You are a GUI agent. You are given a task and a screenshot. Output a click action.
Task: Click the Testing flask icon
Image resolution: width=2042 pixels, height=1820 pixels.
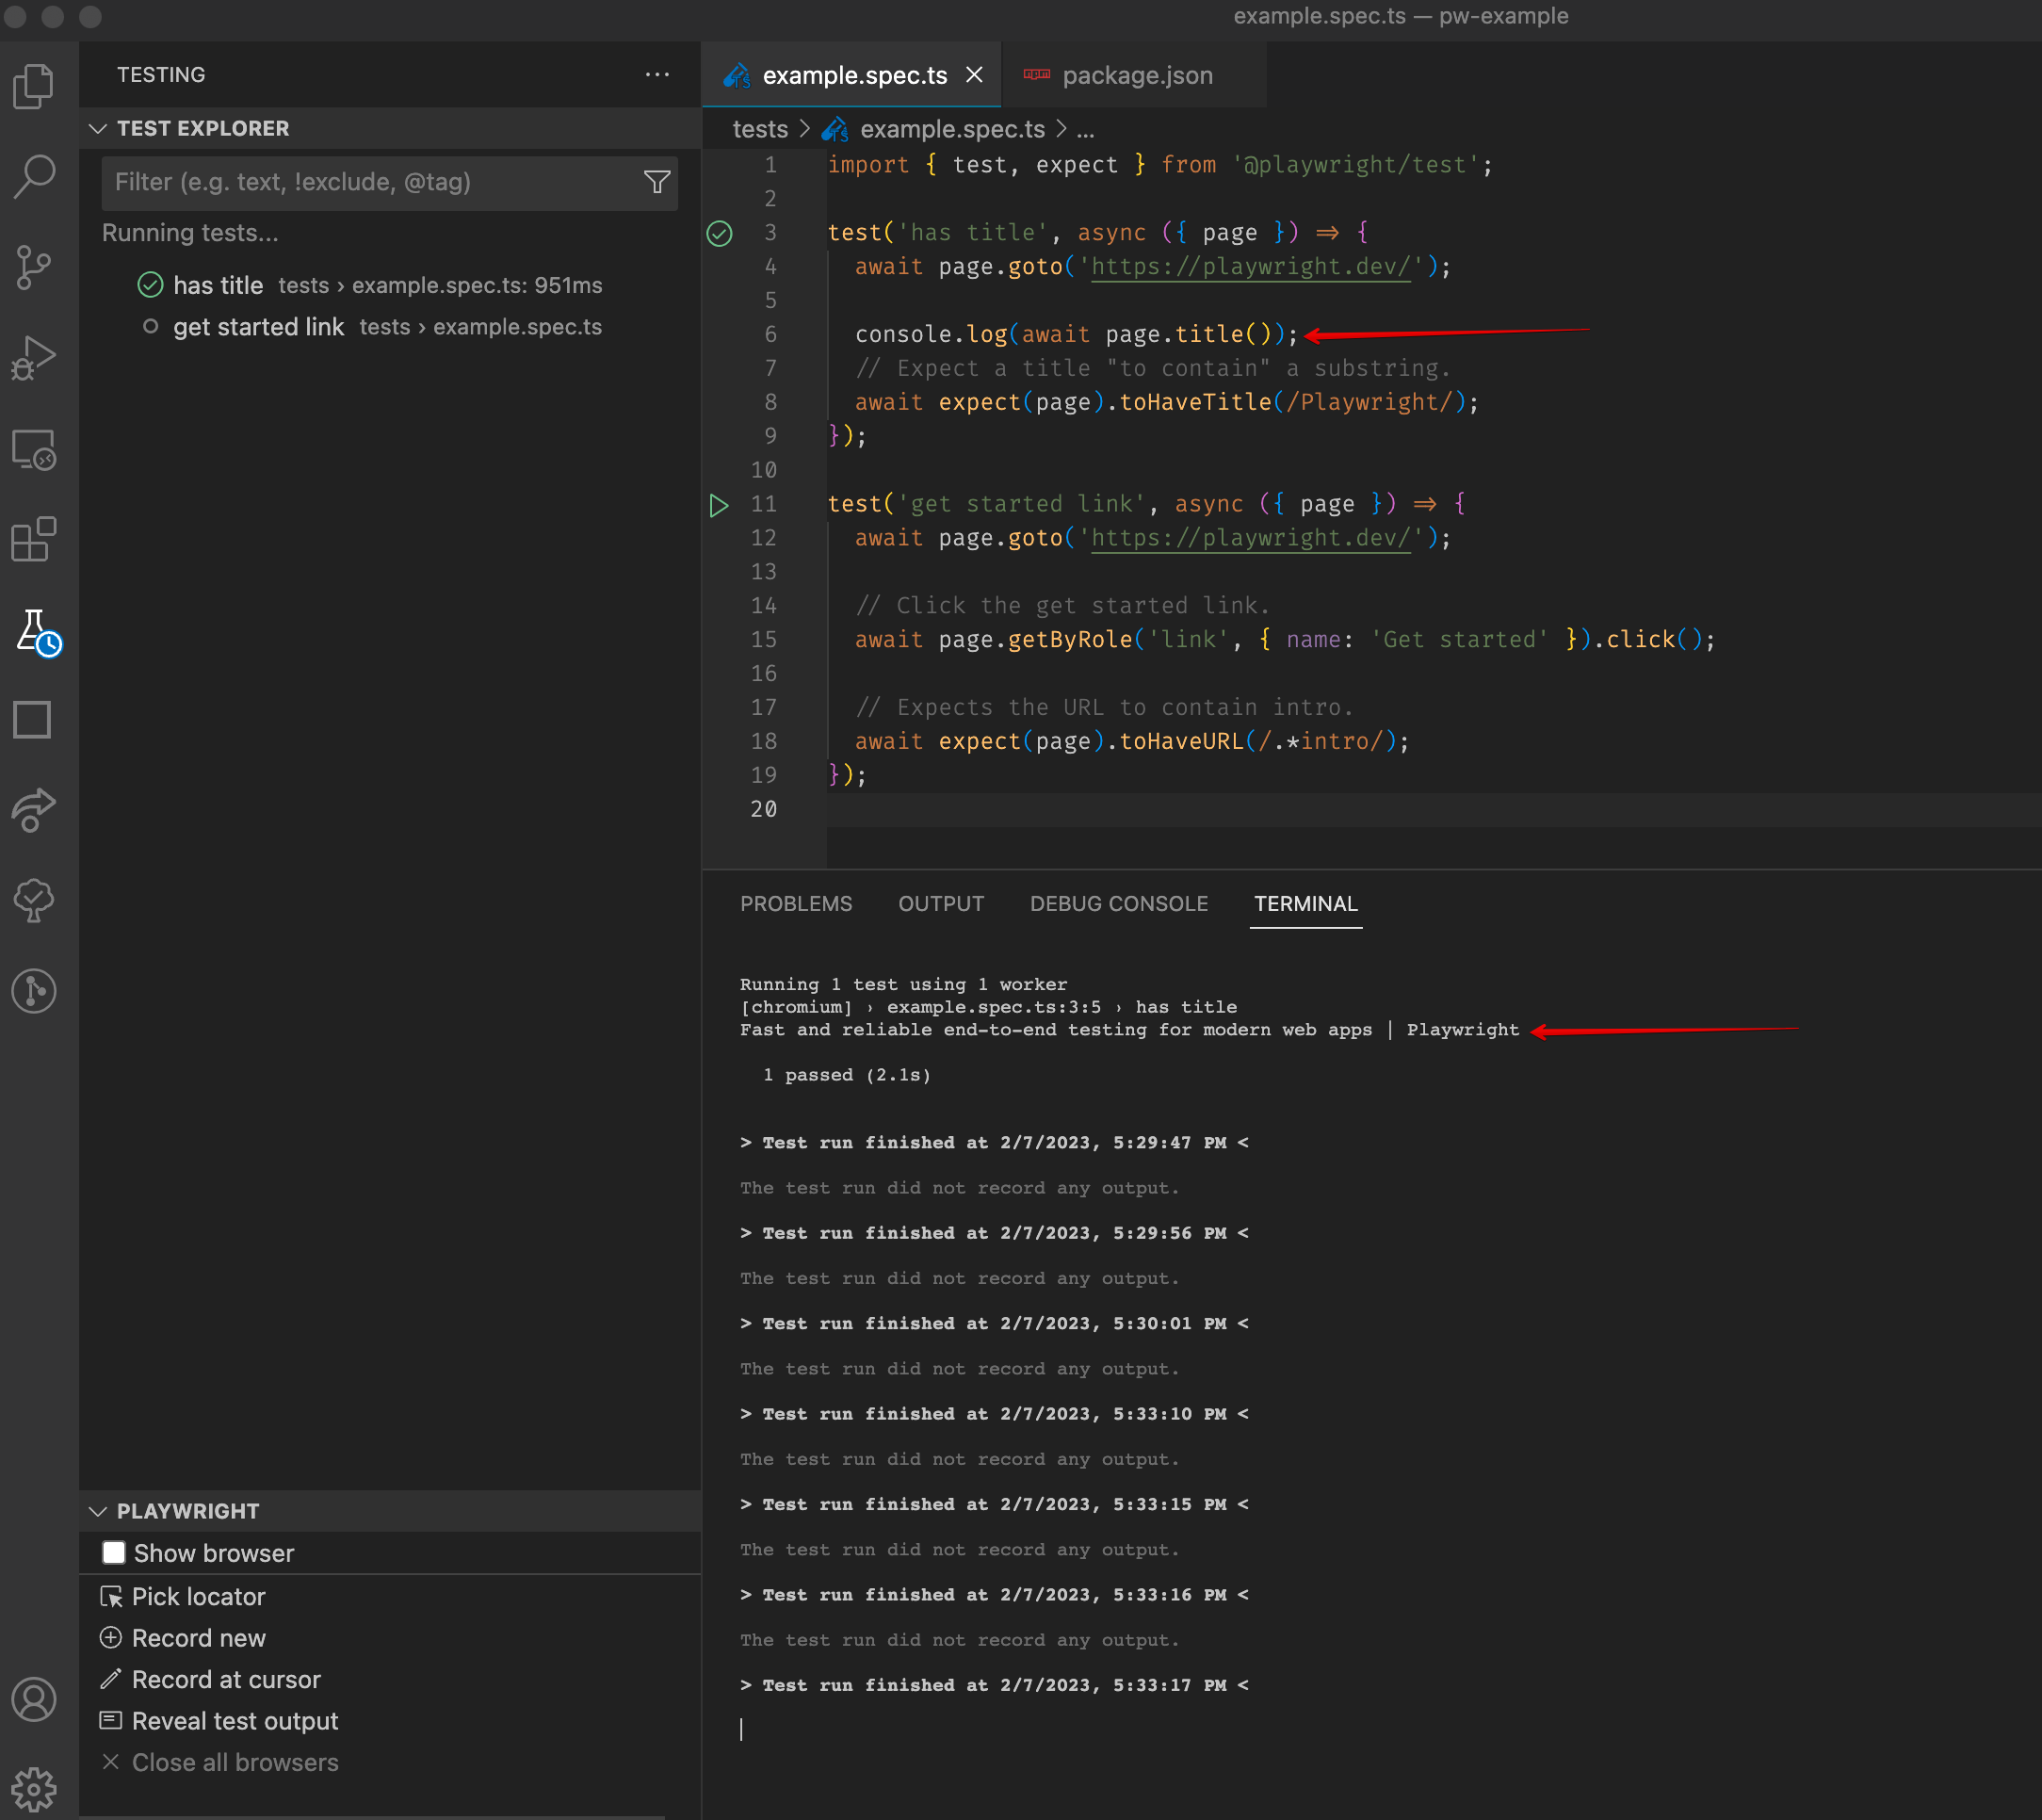[38, 632]
